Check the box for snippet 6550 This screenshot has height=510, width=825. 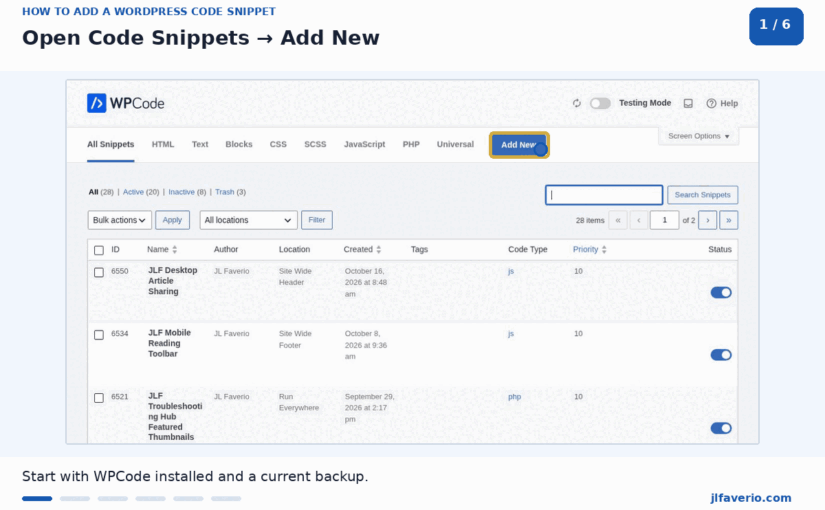(x=99, y=272)
